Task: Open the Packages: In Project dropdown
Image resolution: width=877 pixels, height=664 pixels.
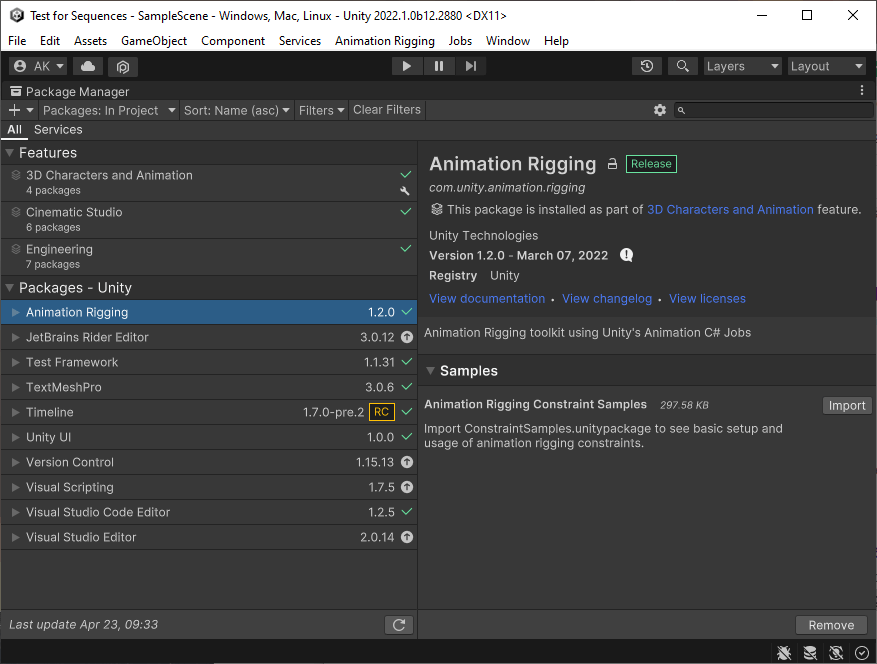Action: (x=109, y=110)
